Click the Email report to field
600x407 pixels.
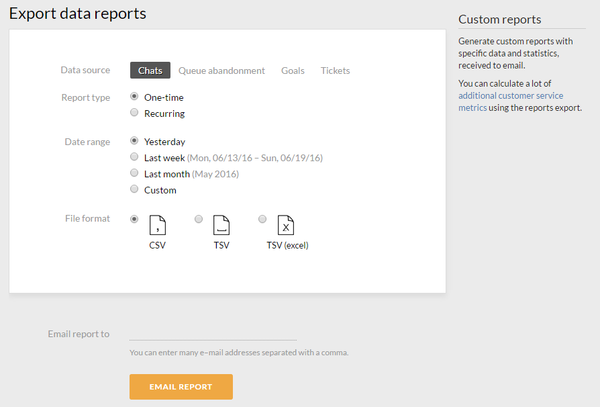(213, 333)
